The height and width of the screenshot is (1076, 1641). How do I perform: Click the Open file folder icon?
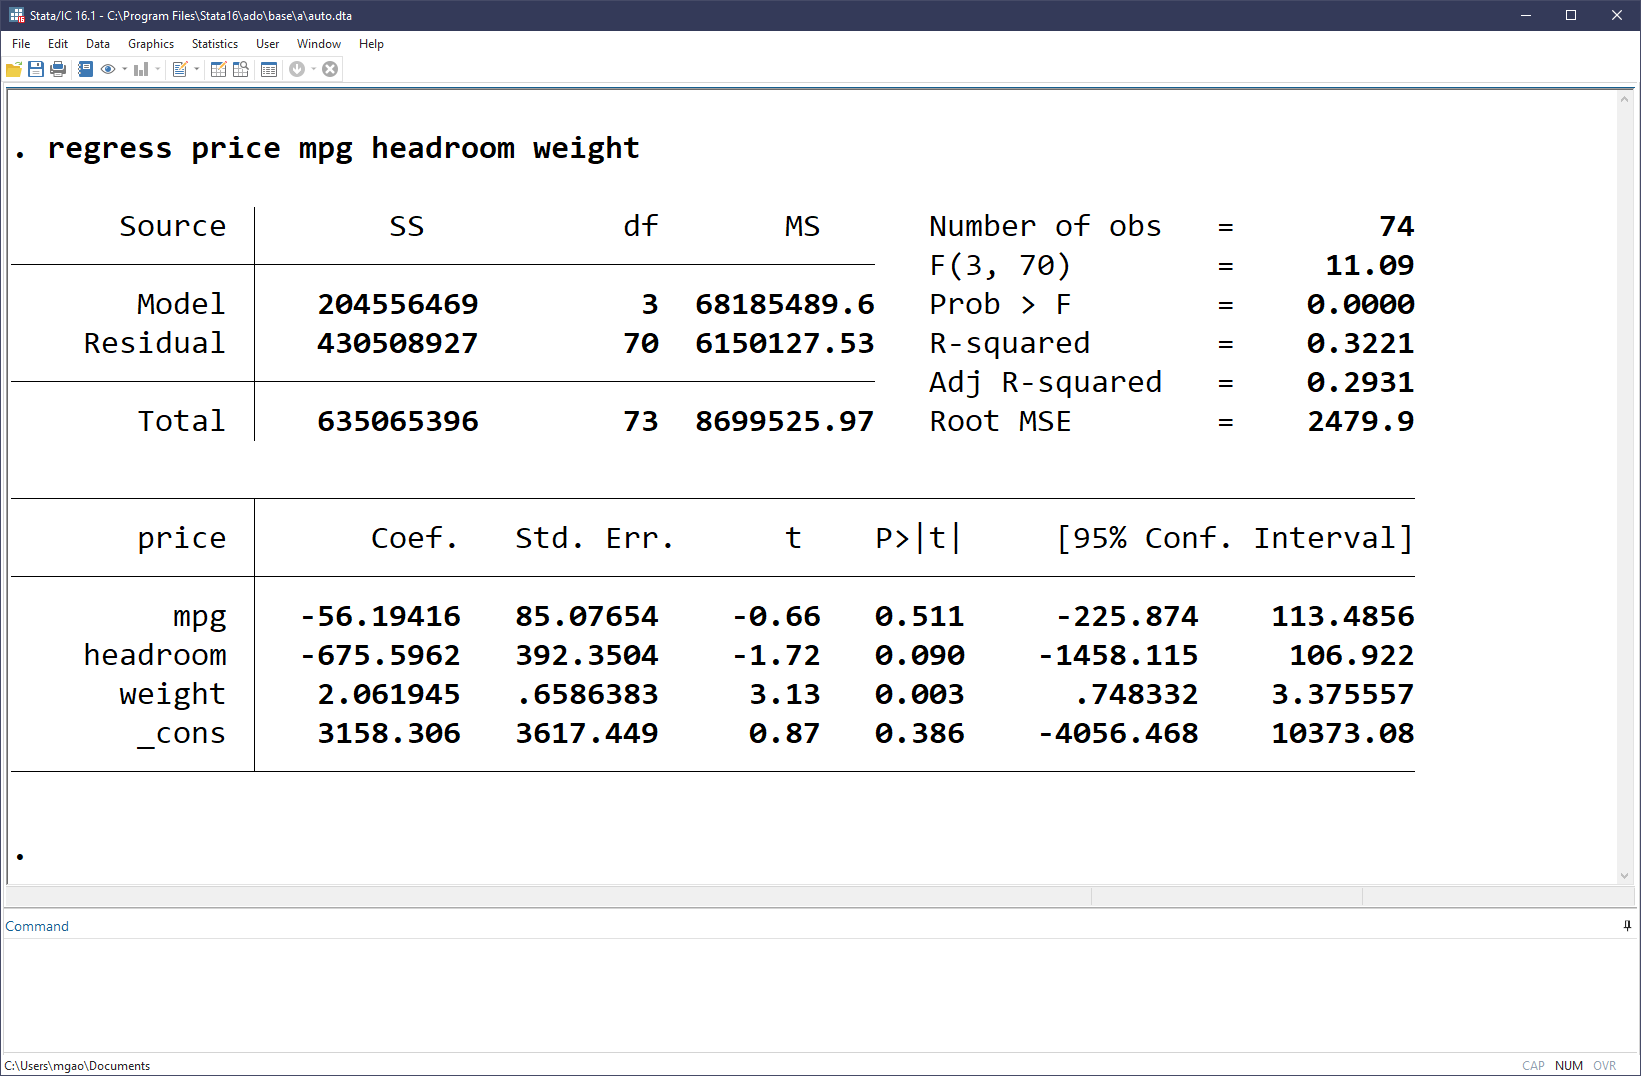pos(14,69)
